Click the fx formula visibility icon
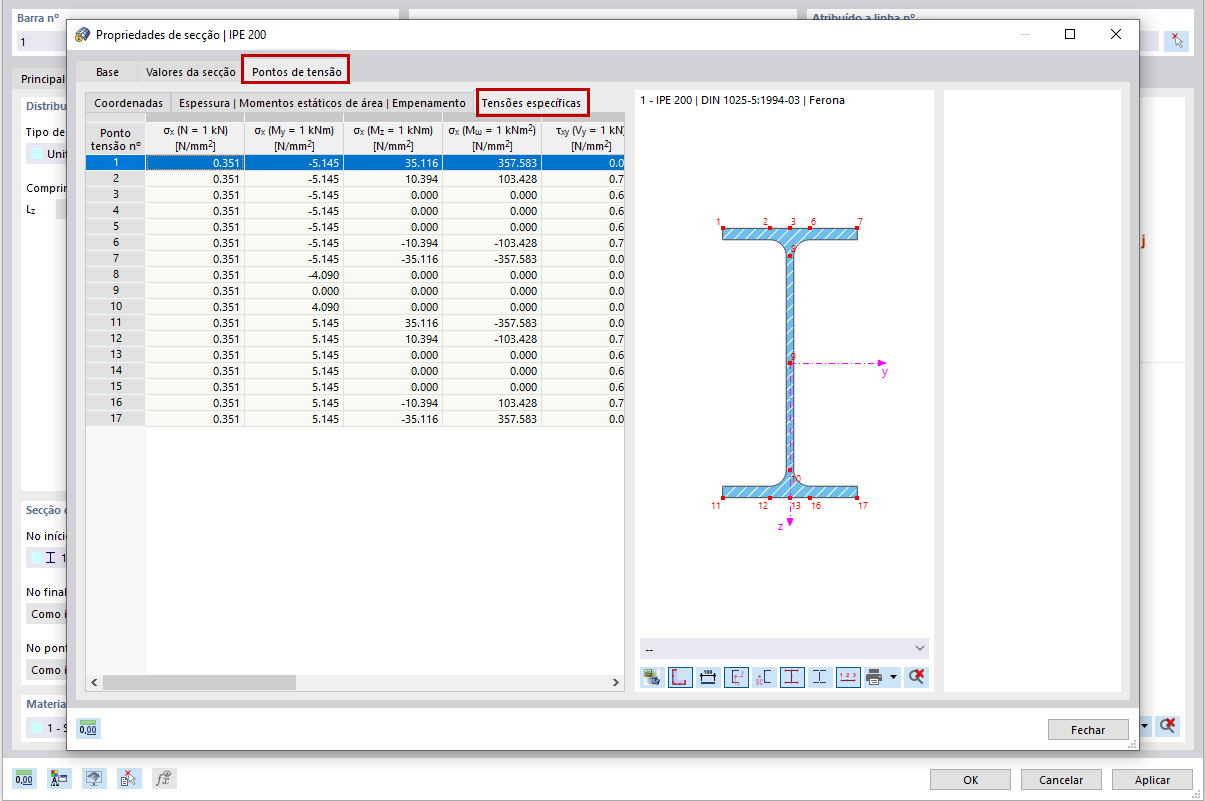 (164, 779)
